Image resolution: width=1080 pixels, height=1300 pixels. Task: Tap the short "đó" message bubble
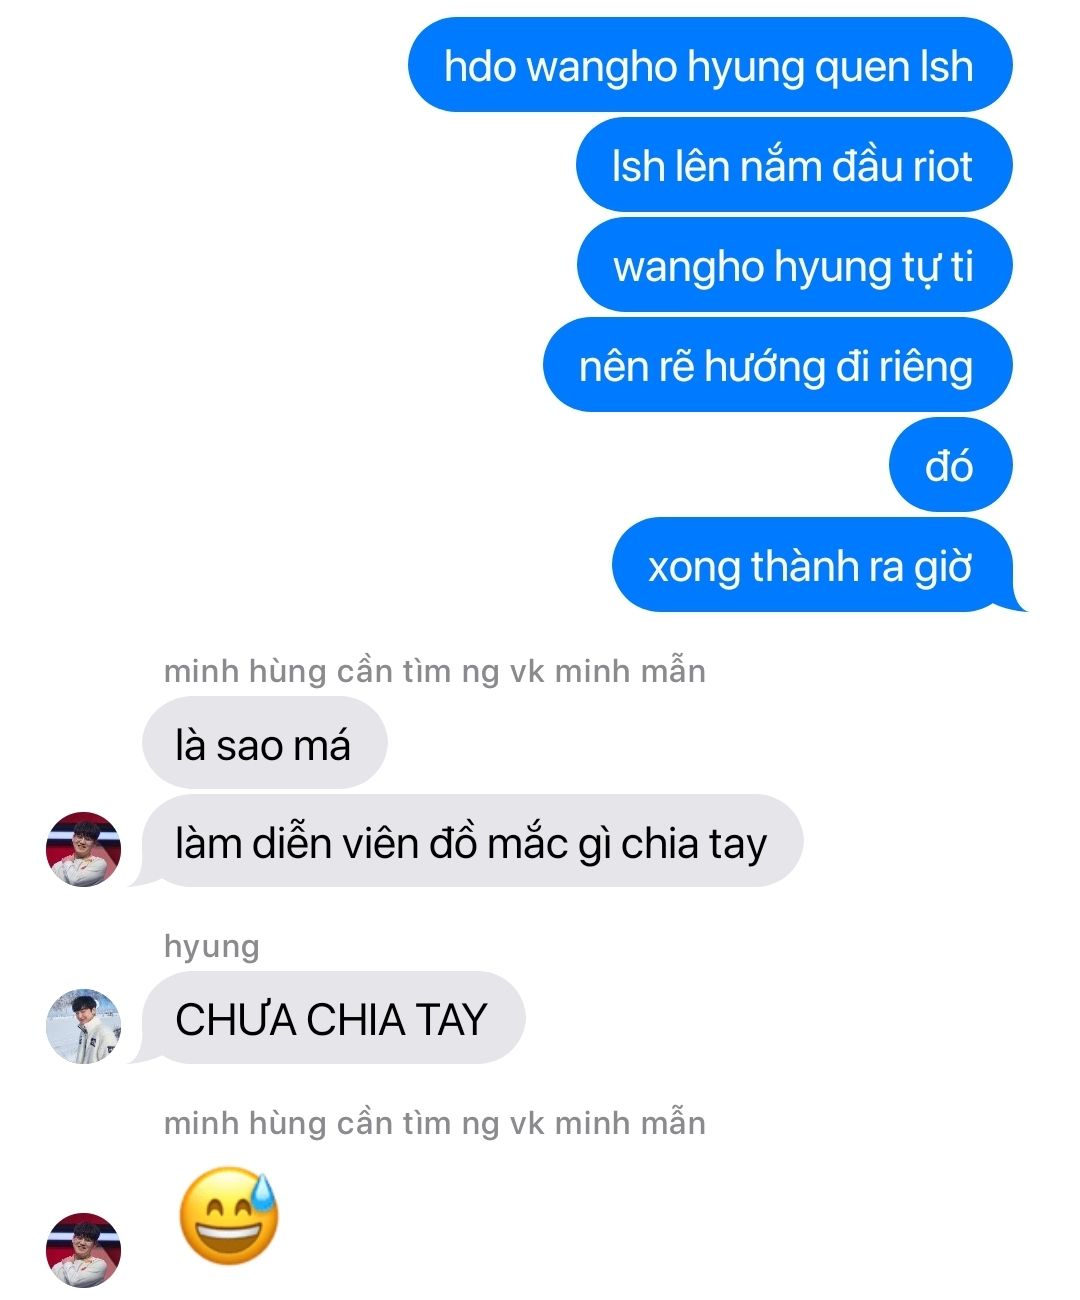951,465
